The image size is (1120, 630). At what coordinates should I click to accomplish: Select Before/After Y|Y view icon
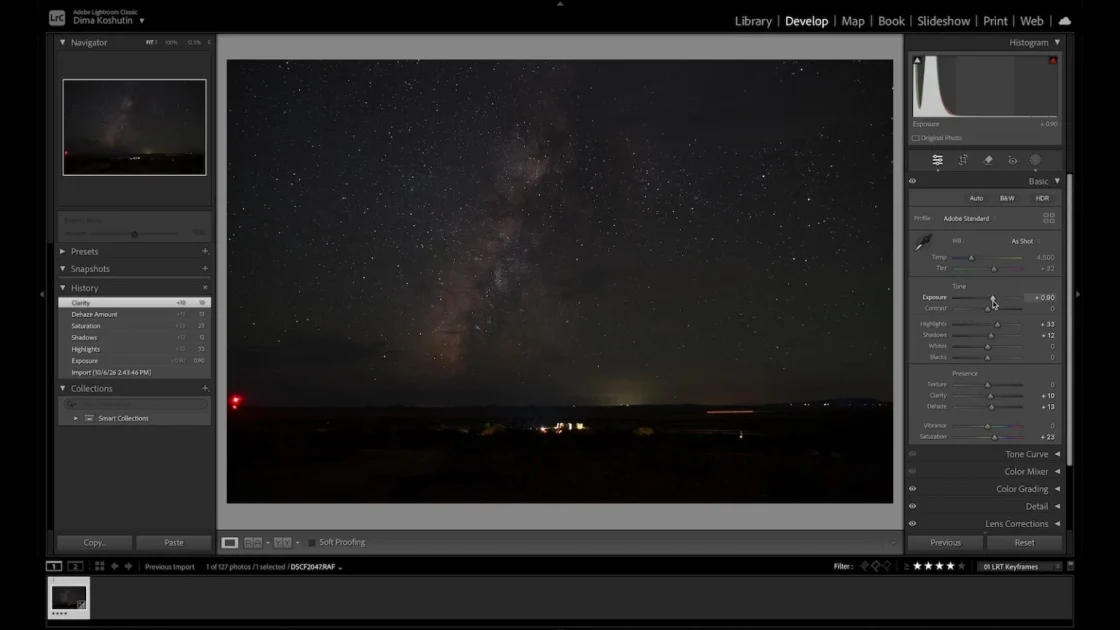click(283, 543)
